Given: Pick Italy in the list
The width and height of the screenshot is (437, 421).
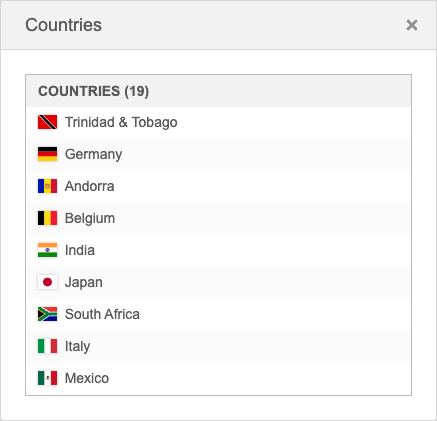Looking at the screenshot, I should click(x=218, y=346).
